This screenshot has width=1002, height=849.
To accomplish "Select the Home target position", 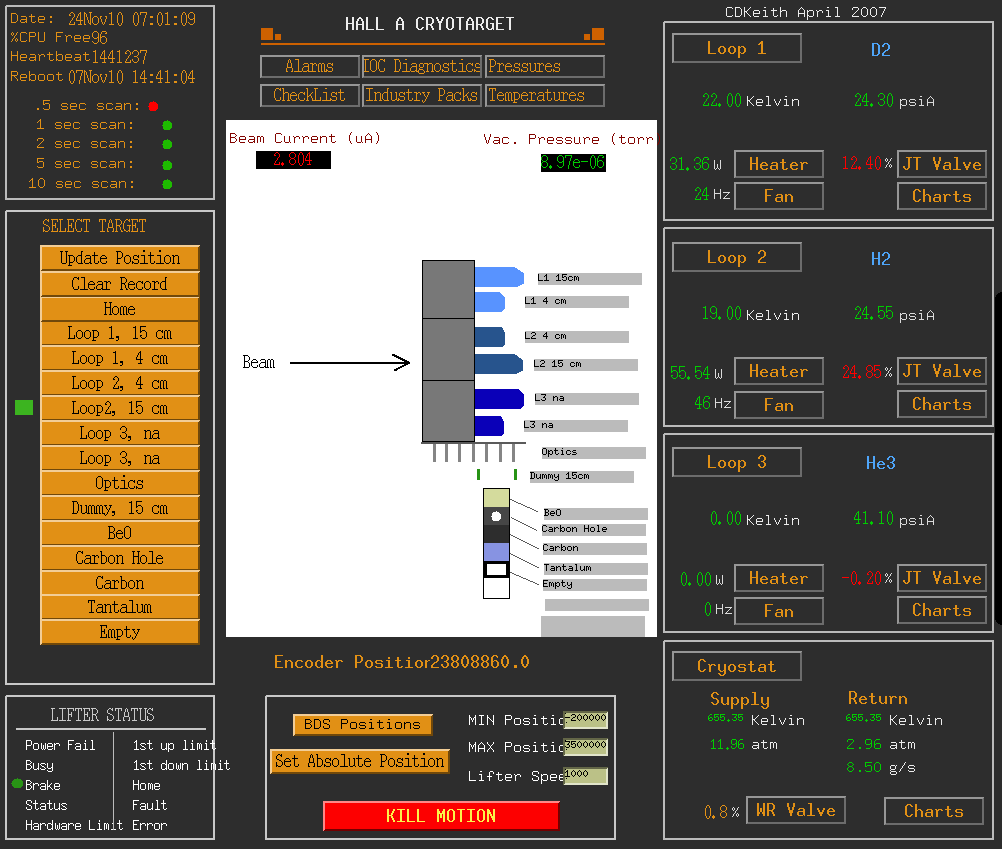I will [119, 309].
